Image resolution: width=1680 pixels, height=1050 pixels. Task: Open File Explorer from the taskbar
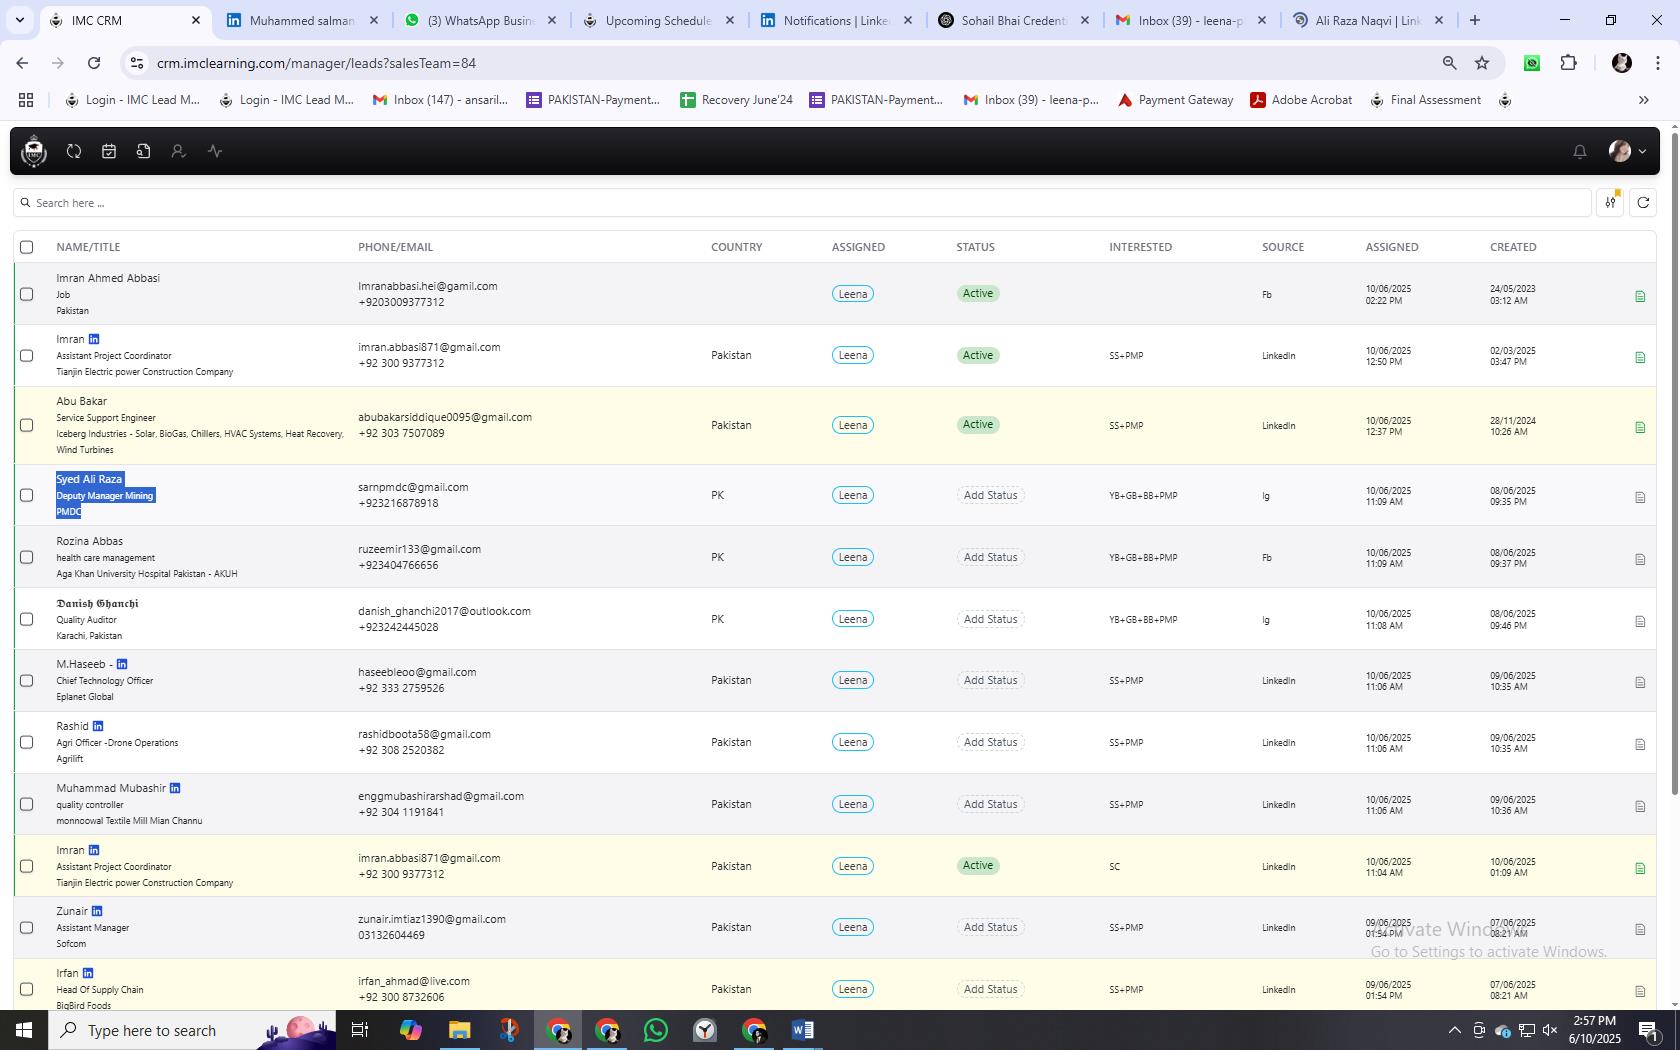459,1030
